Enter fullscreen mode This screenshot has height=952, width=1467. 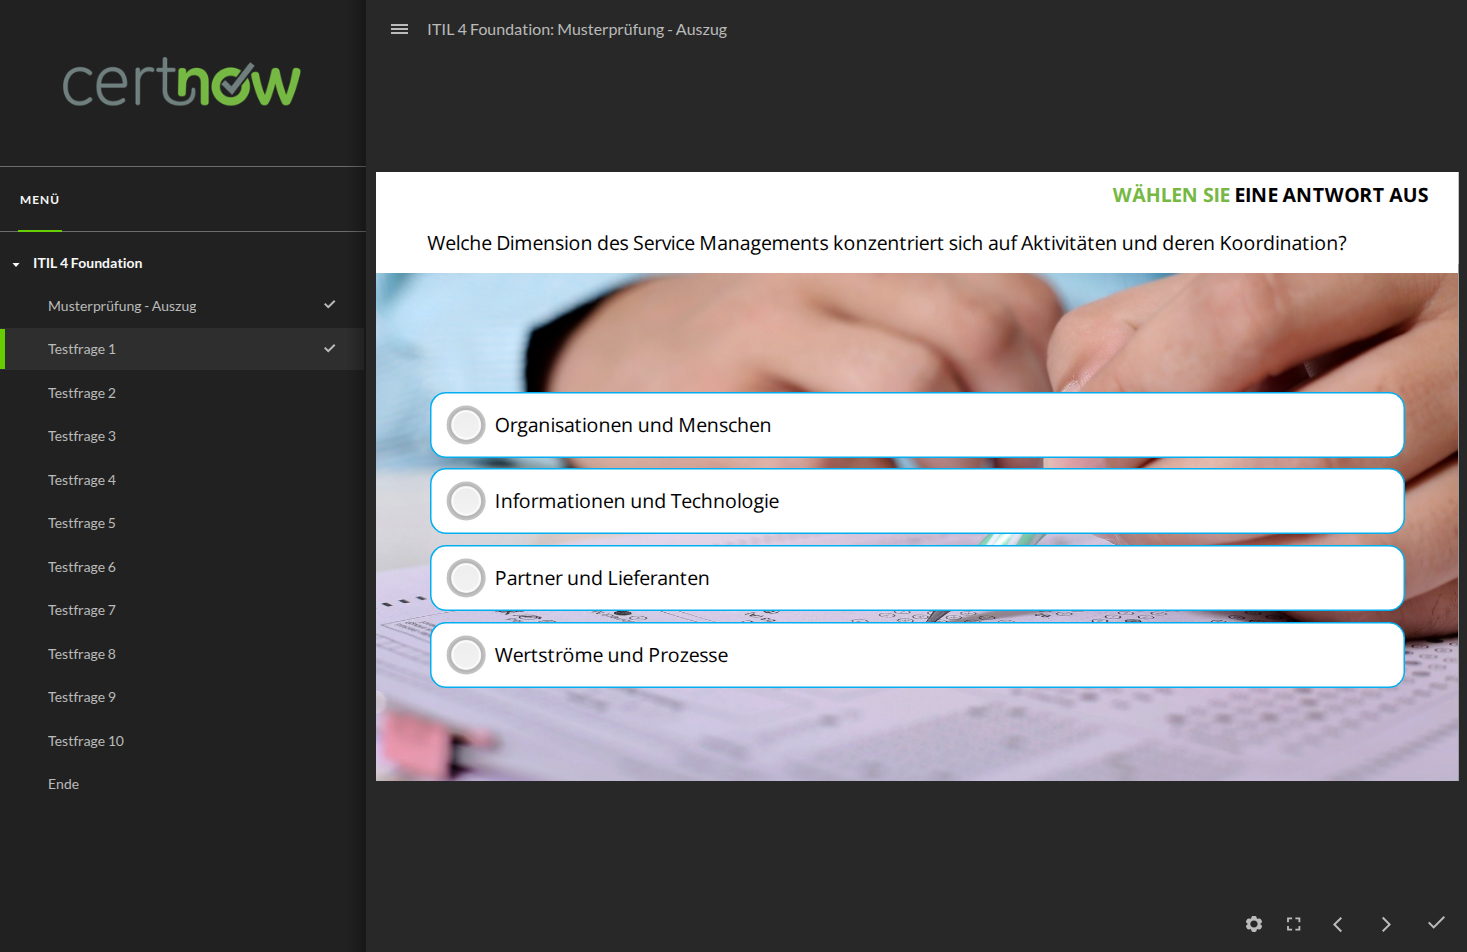click(1293, 924)
